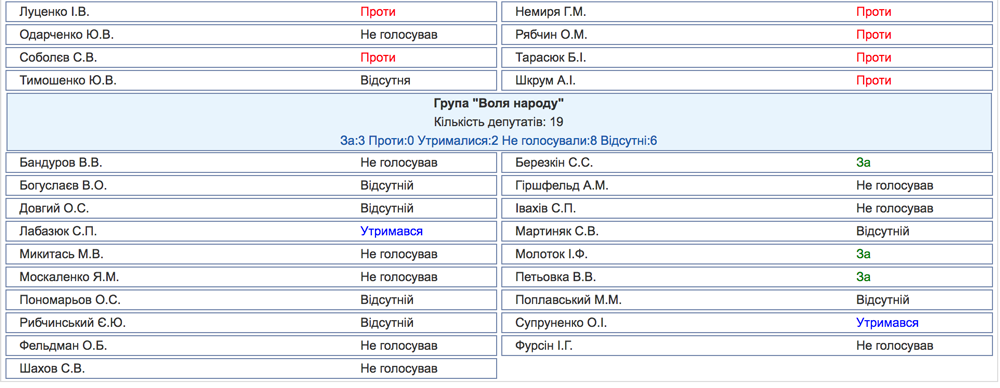Click Немиря Г.М. name
The width and height of the screenshot is (1000, 388).
coord(550,12)
